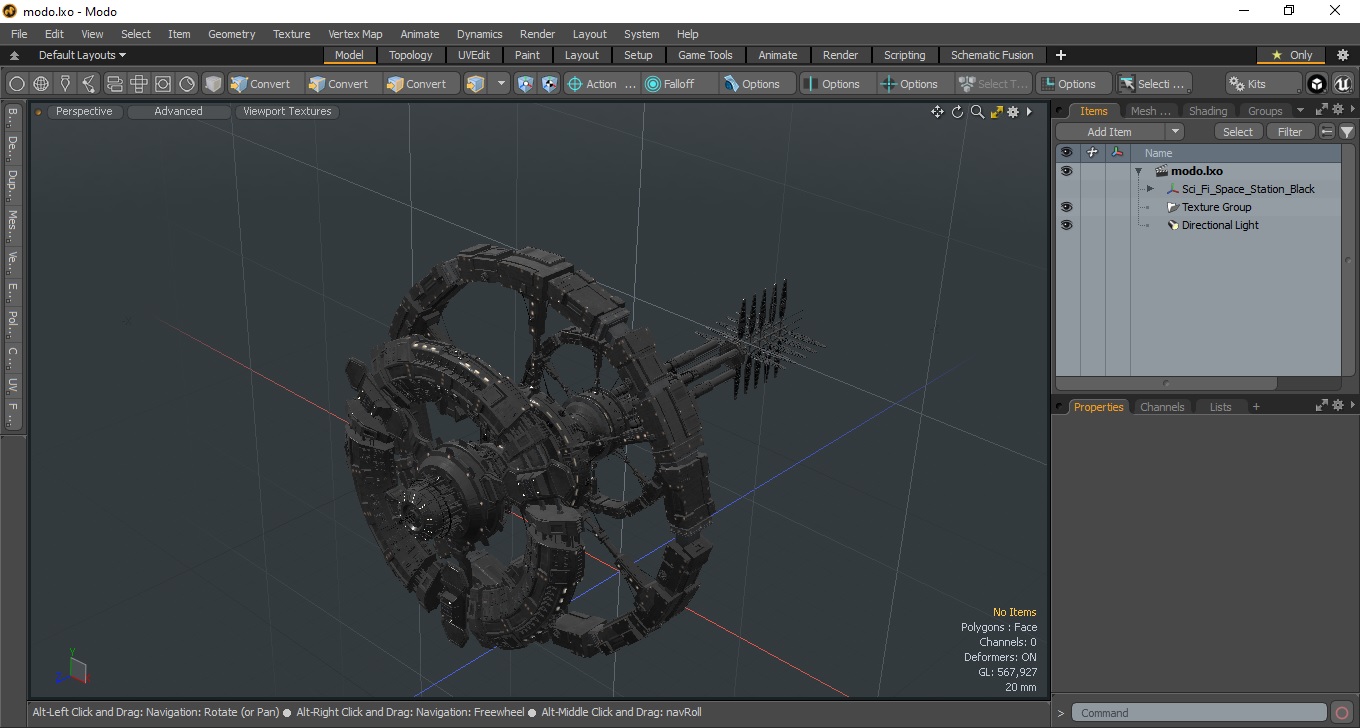Image resolution: width=1360 pixels, height=728 pixels.
Task: Toggle the star Only button
Action: point(1291,55)
